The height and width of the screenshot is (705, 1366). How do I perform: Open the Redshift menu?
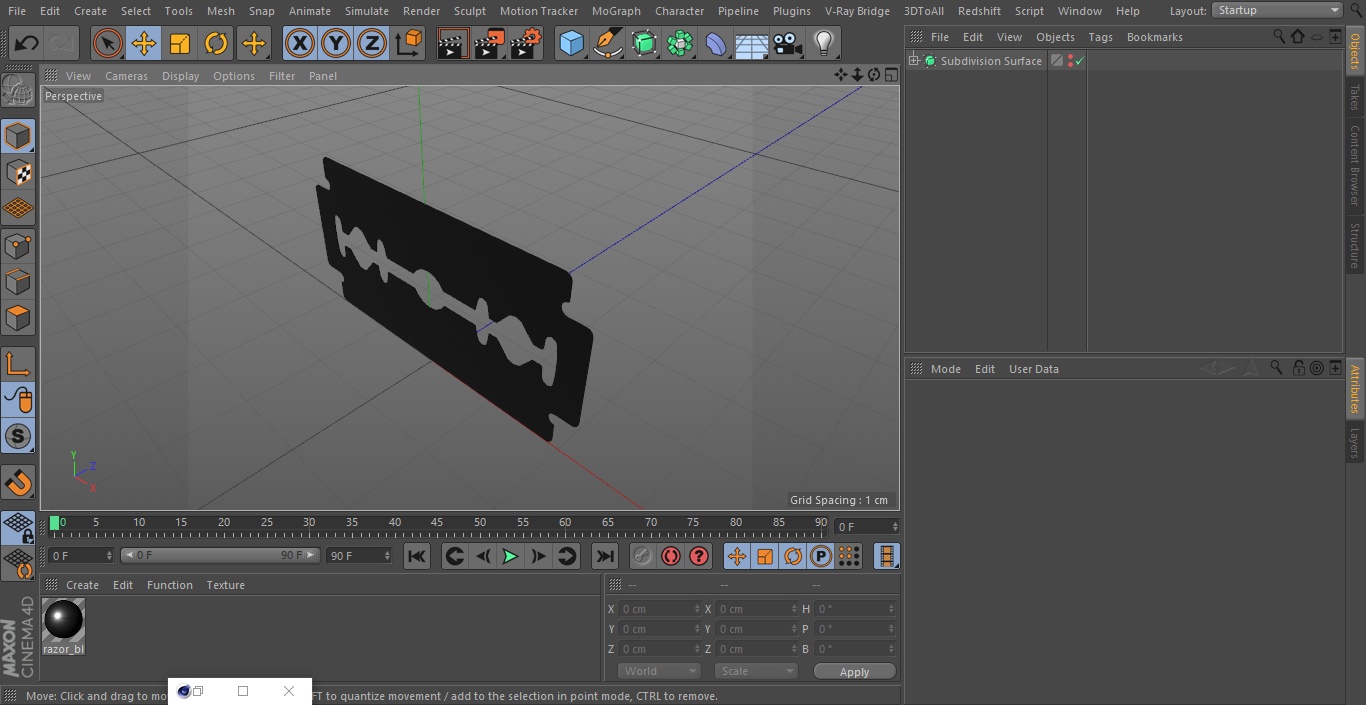(x=979, y=11)
